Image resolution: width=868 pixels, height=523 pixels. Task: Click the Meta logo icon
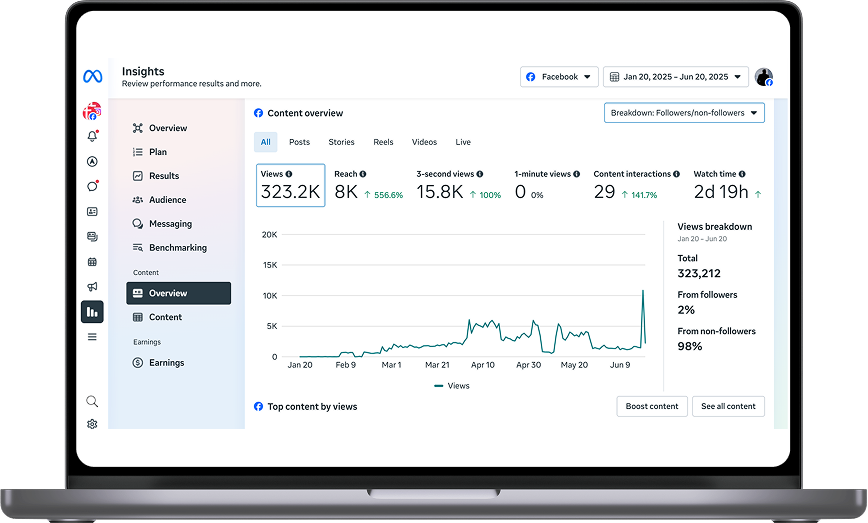[92, 77]
